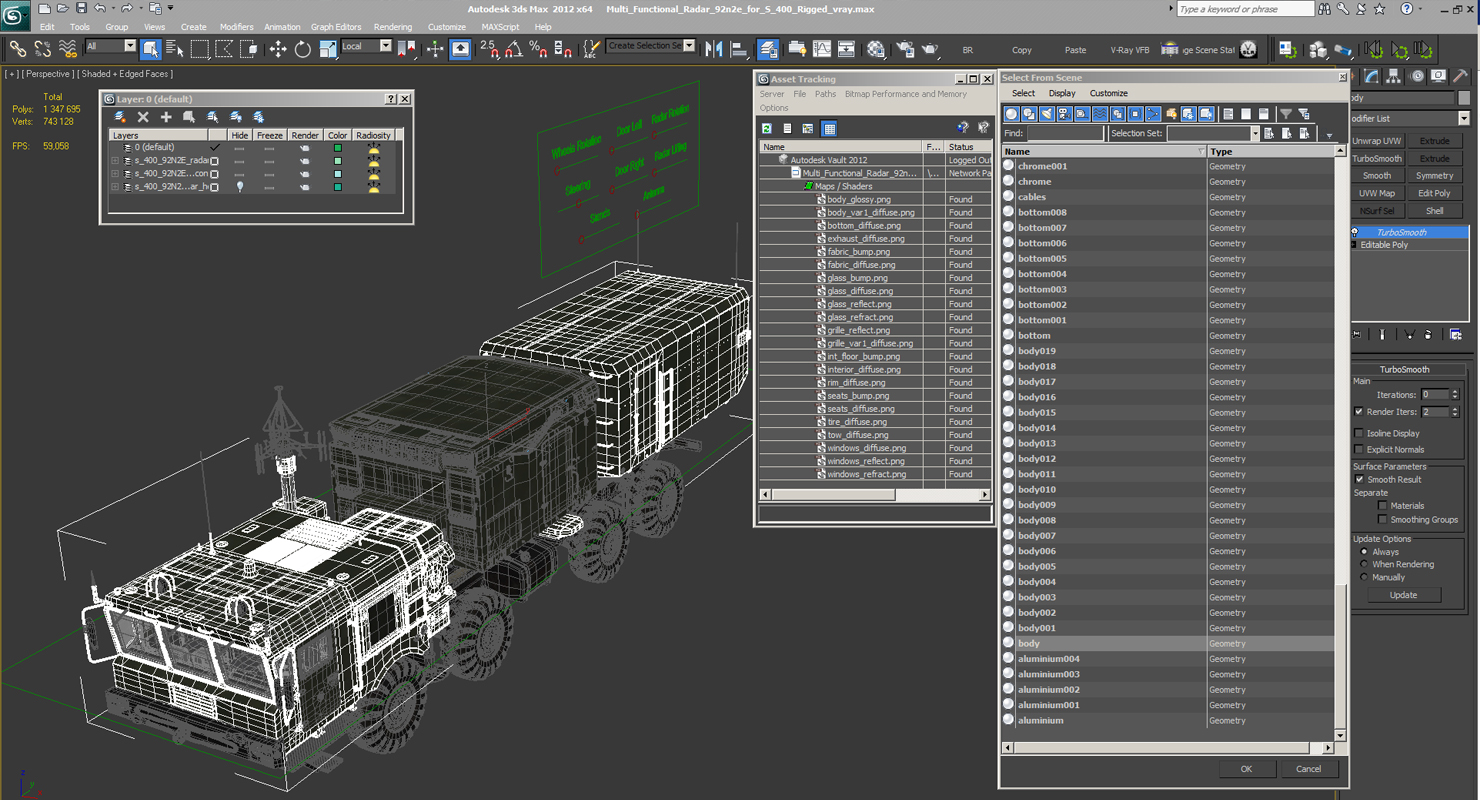Click the Unwrap UVW modifier button
Viewport: 1480px width, 800px height.
click(1377, 141)
